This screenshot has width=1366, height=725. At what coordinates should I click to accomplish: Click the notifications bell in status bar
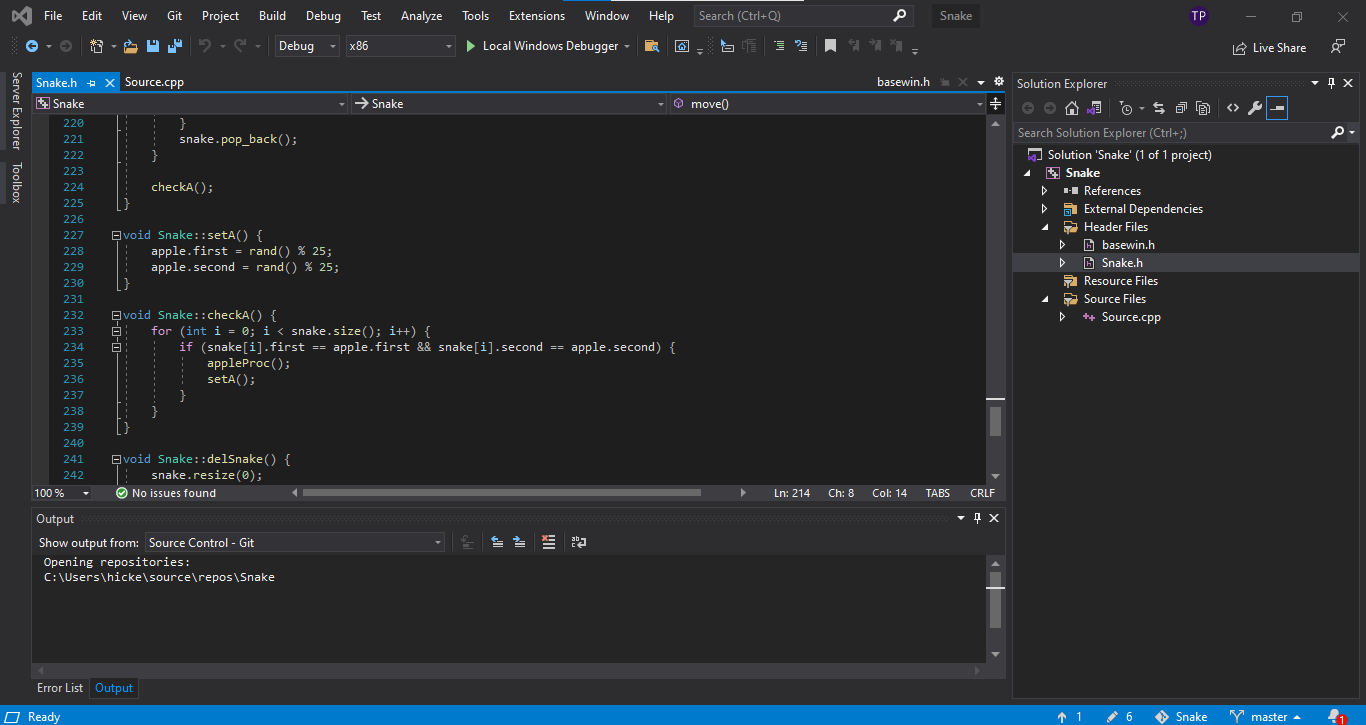1334,716
